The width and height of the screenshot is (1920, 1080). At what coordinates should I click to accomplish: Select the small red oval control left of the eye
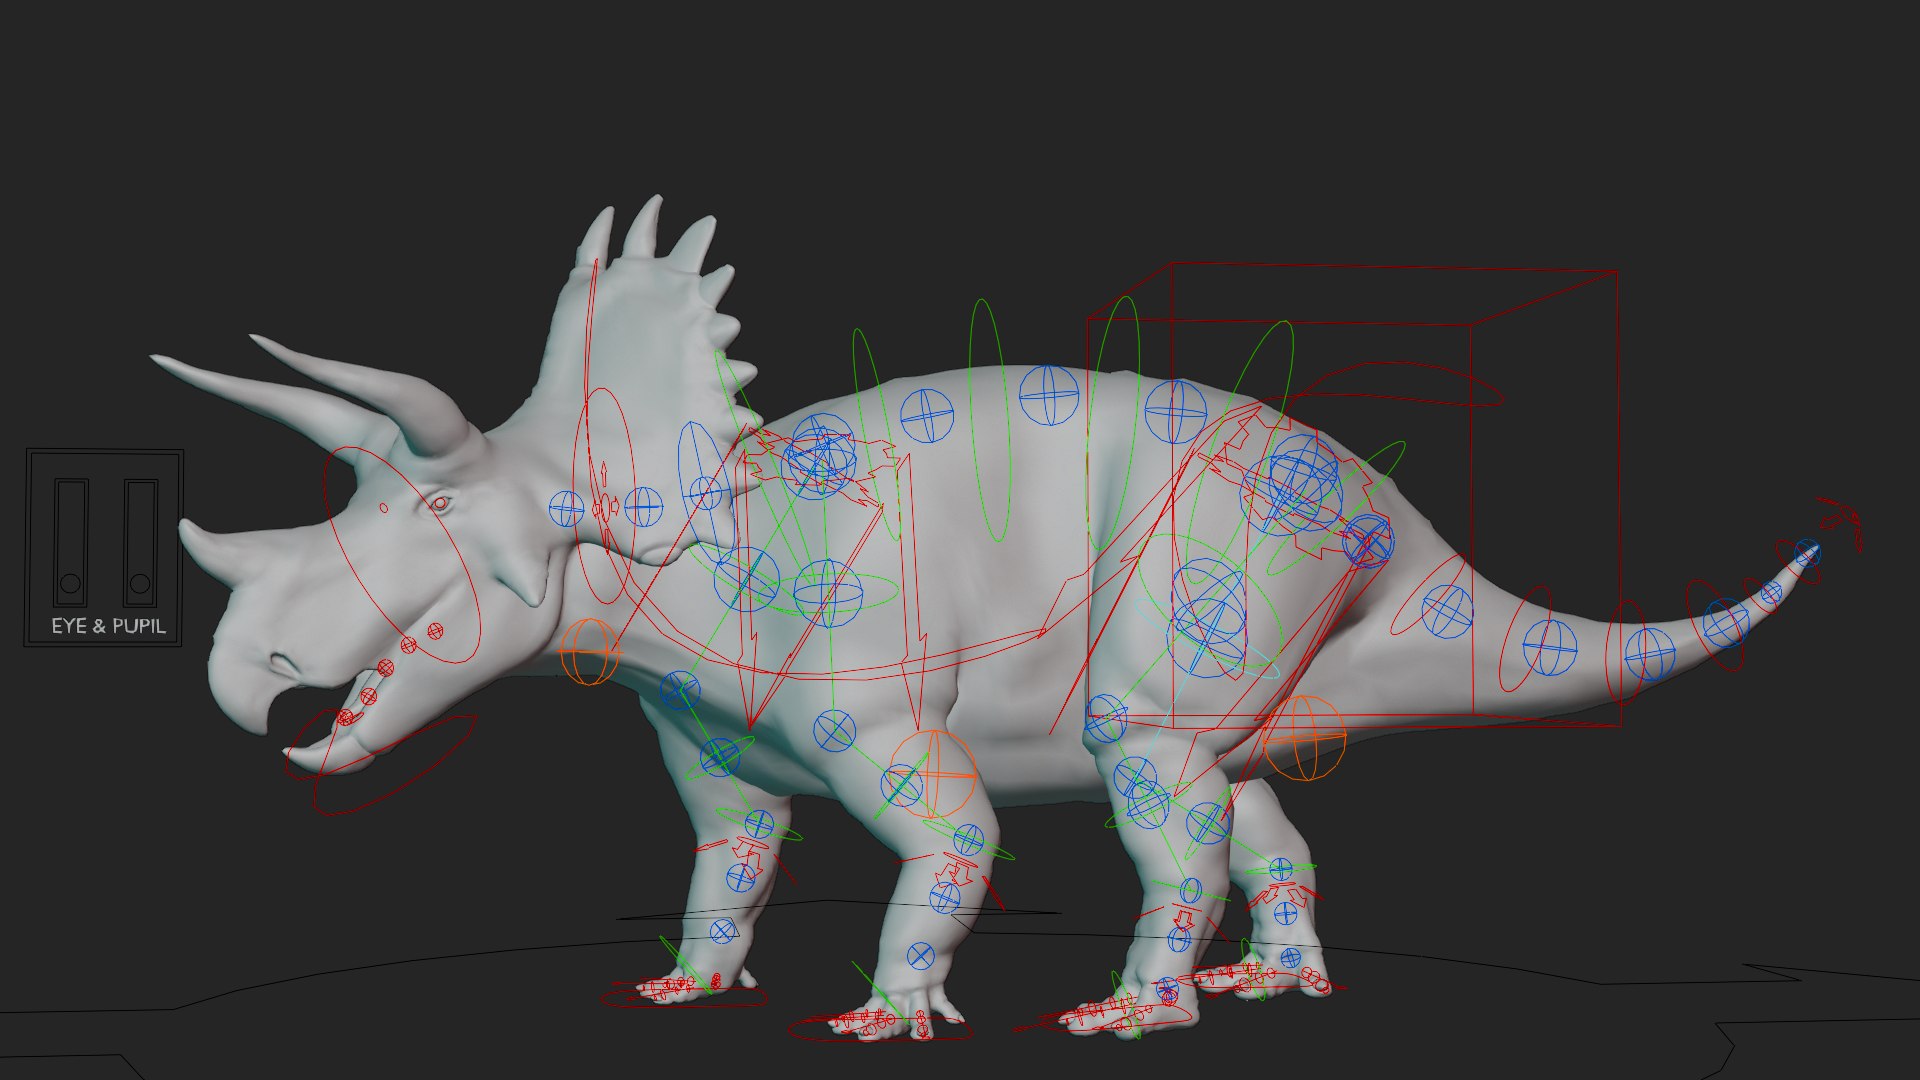383,508
